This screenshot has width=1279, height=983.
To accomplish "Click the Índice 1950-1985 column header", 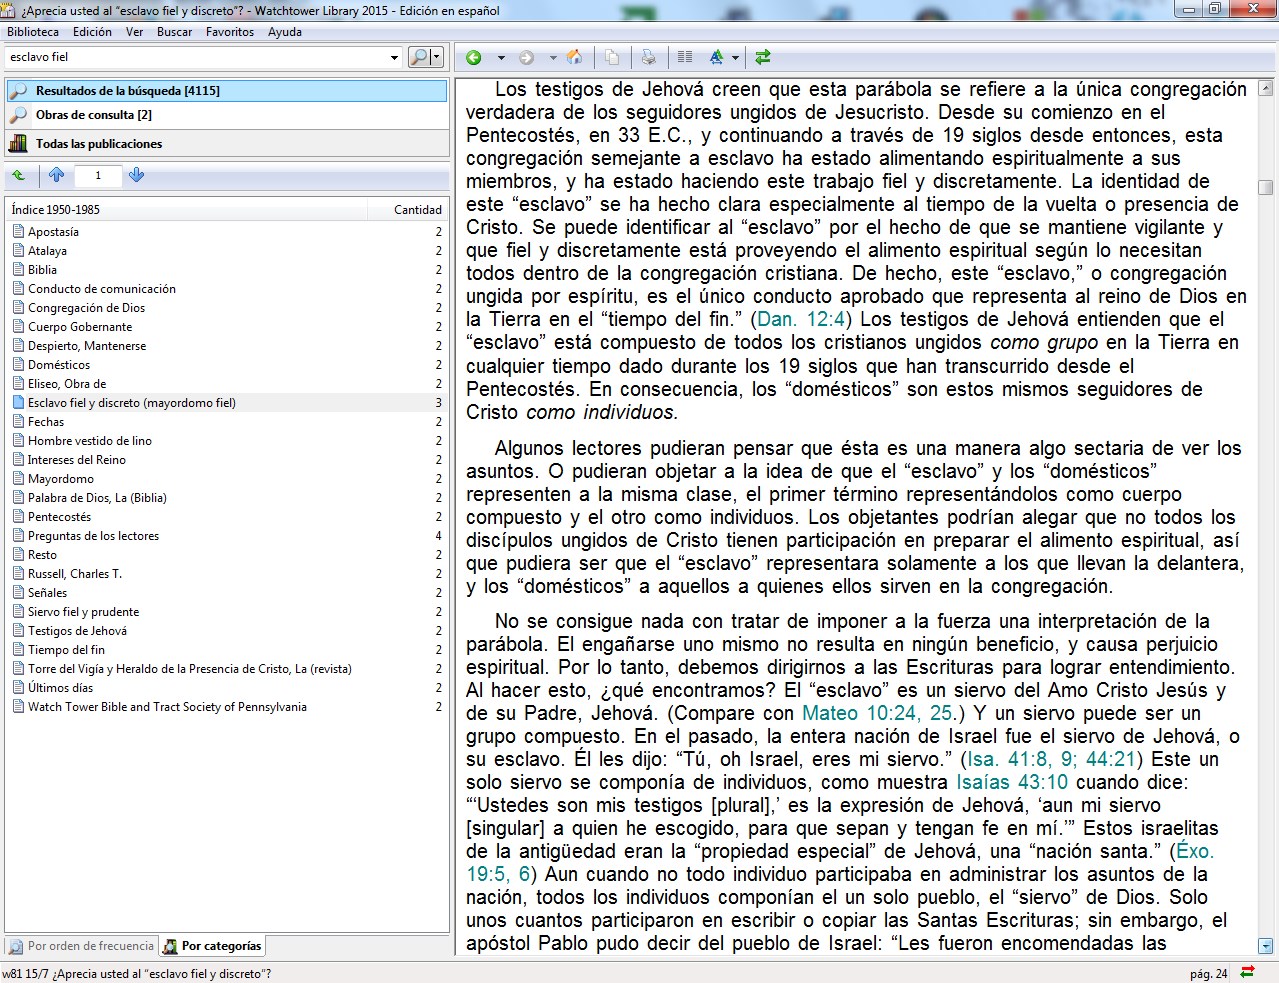I will coord(186,210).
